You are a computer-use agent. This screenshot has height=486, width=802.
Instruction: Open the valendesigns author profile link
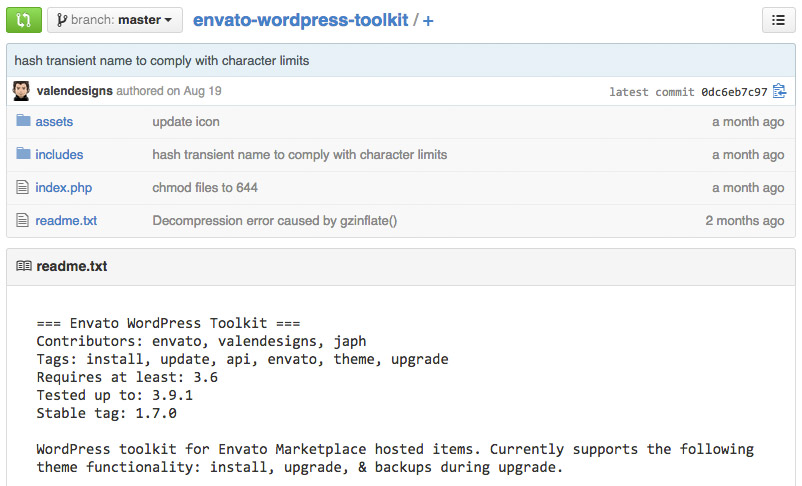click(x=75, y=91)
